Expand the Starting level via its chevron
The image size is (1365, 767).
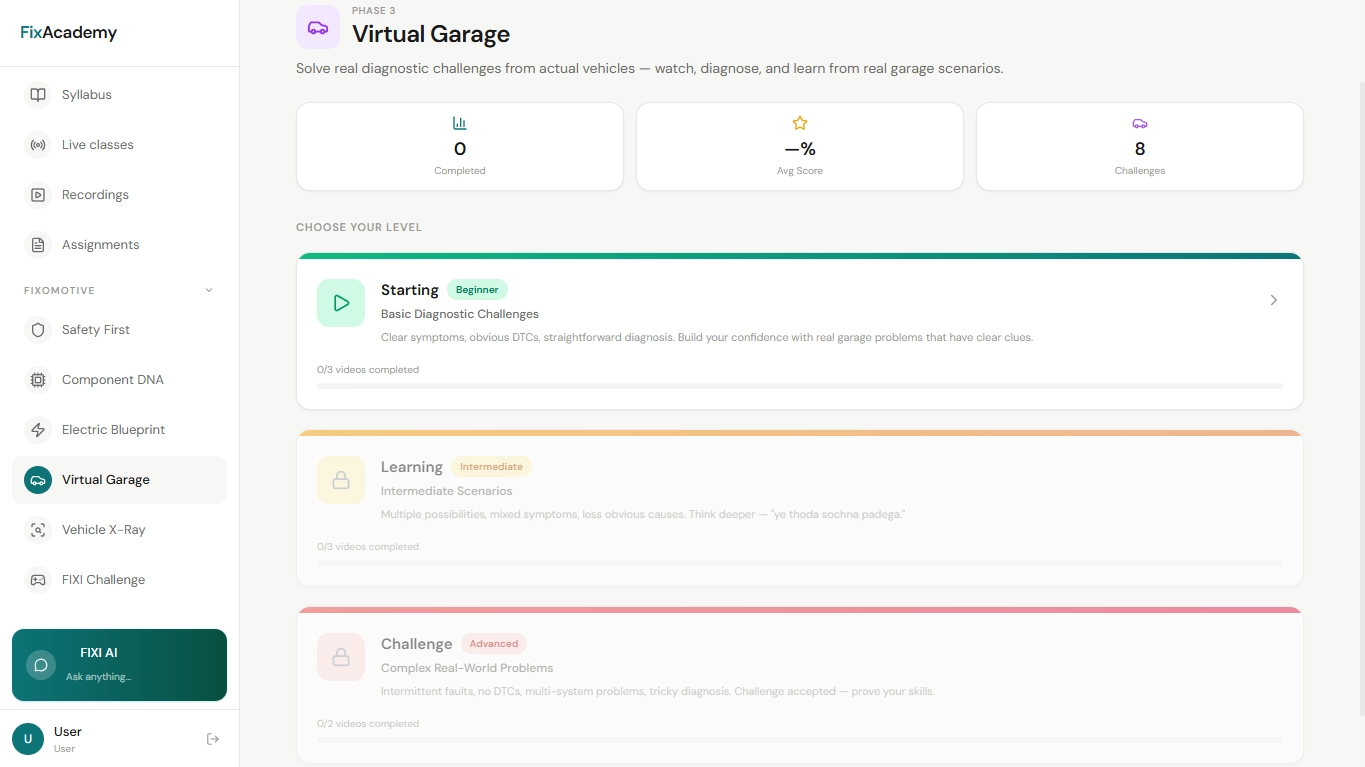pyautogui.click(x=1273, y=299)
